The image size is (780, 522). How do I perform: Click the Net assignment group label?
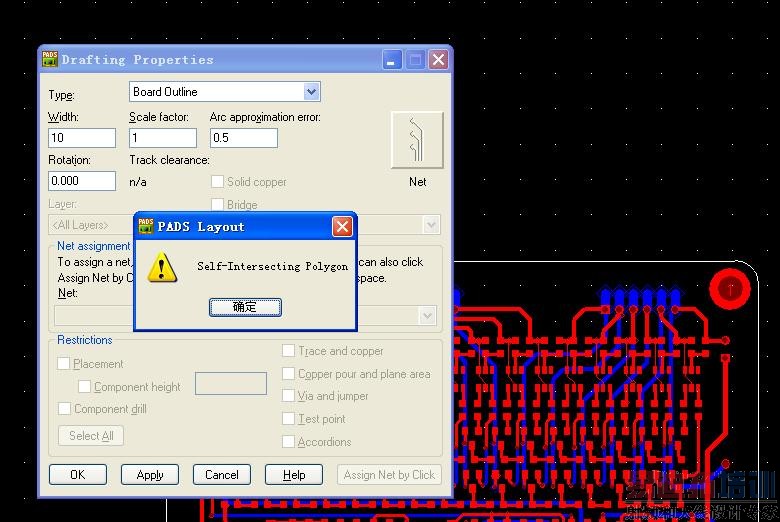point(94,246)
